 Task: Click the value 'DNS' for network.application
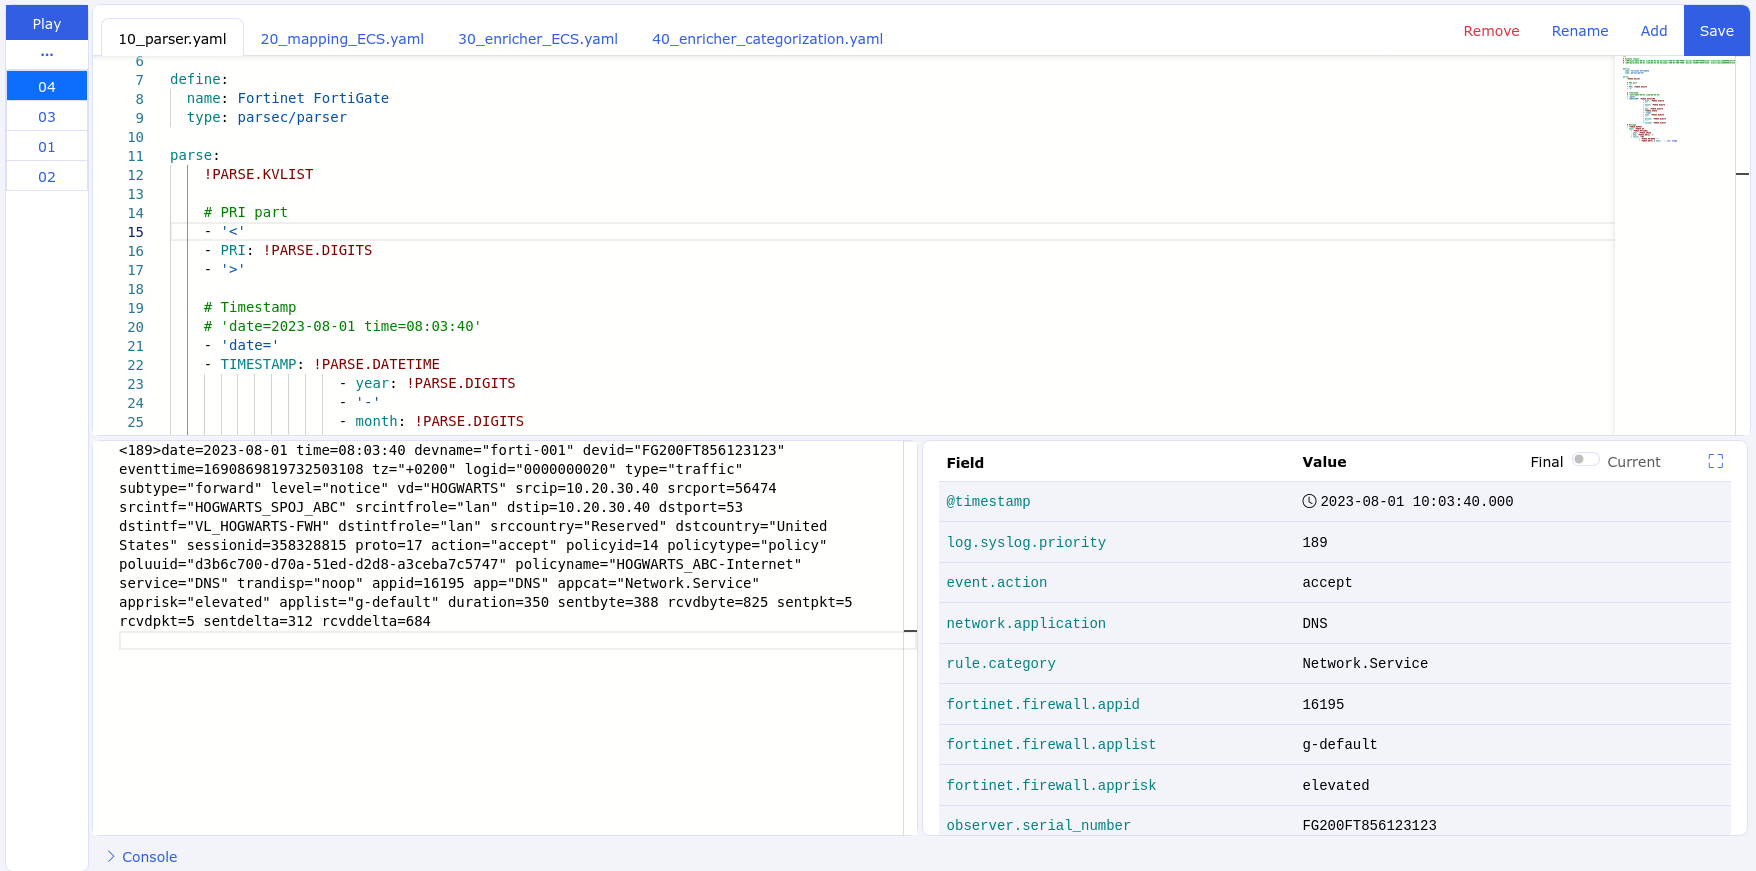click(x=1314, y=623)
